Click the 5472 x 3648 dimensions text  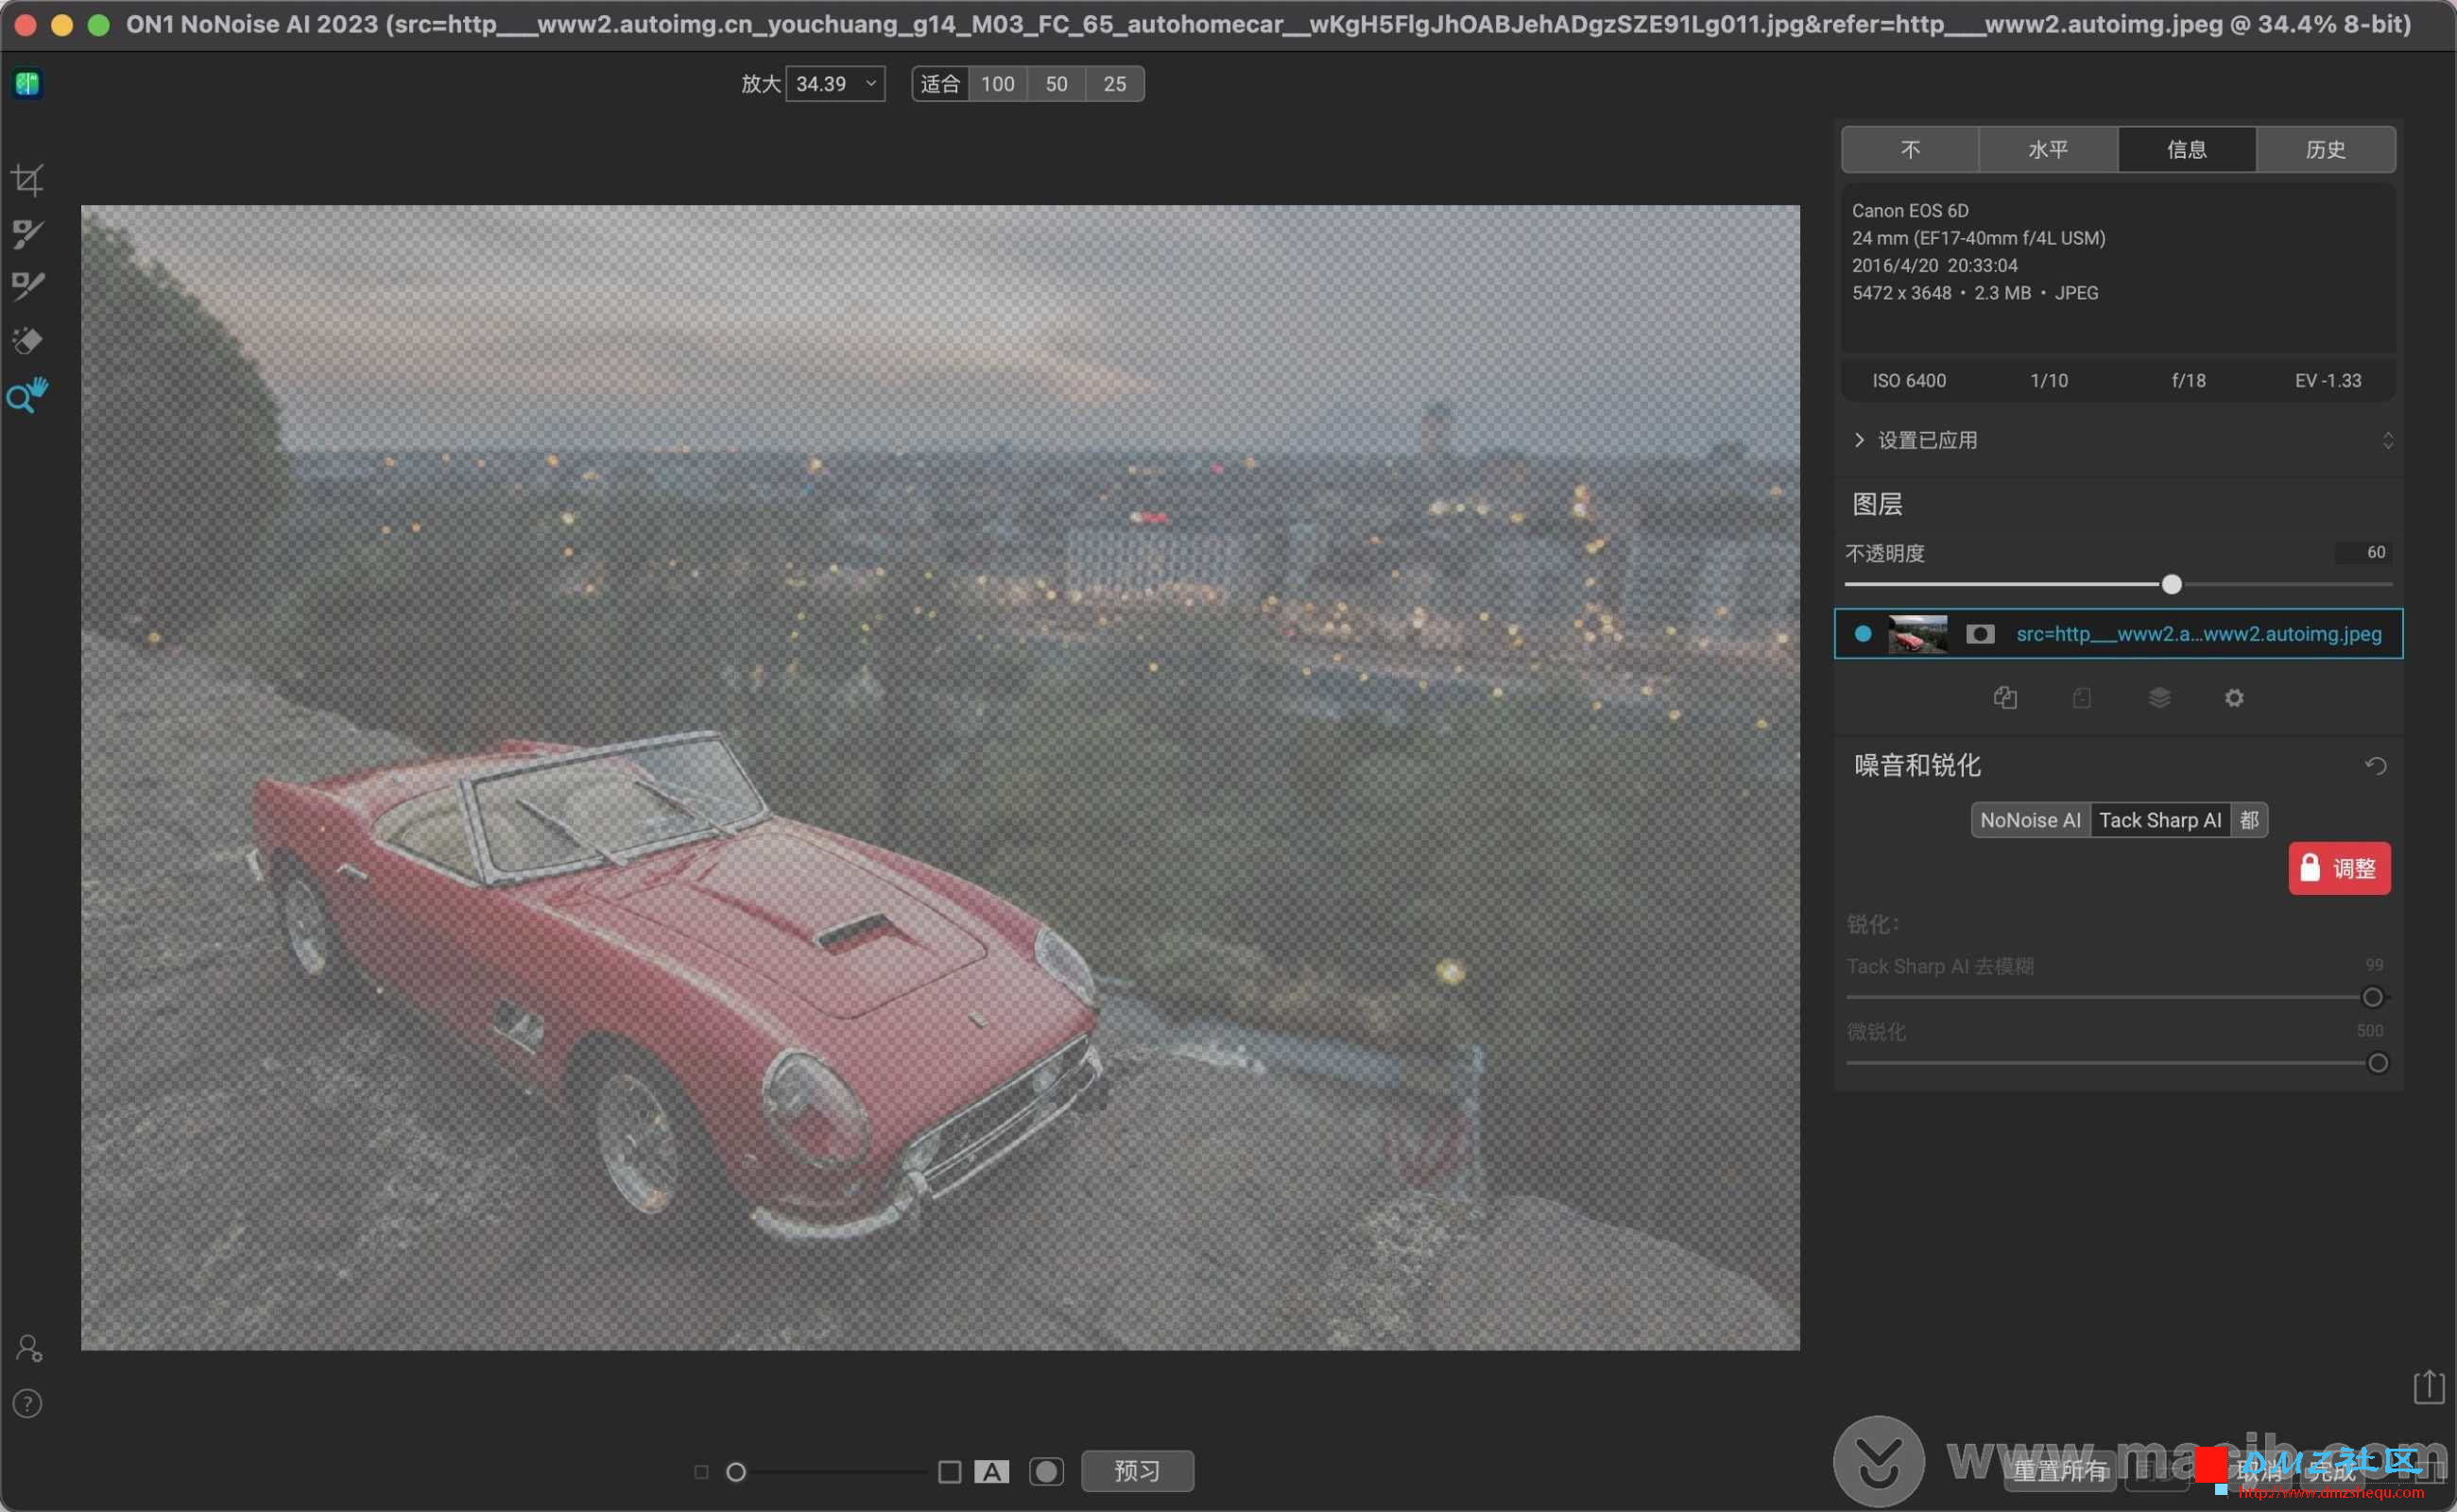[1901, 293]
